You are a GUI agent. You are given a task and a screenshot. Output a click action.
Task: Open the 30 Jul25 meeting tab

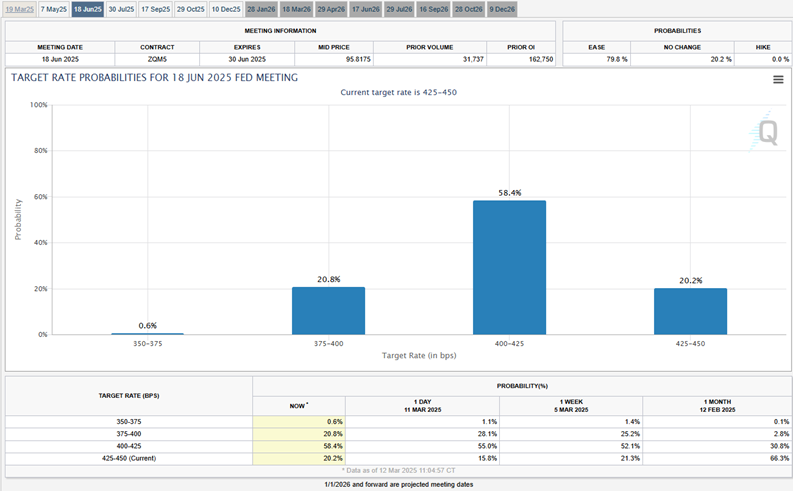tap(120, 8)
